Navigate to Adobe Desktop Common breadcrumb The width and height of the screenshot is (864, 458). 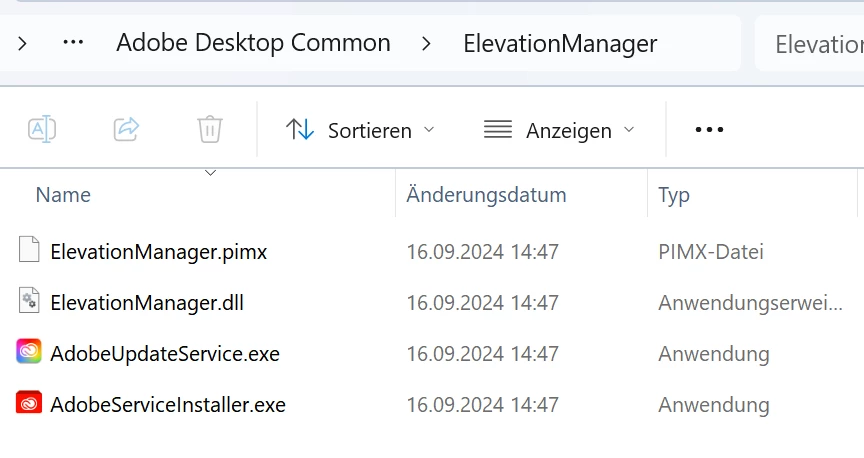[x=253, y=43]
